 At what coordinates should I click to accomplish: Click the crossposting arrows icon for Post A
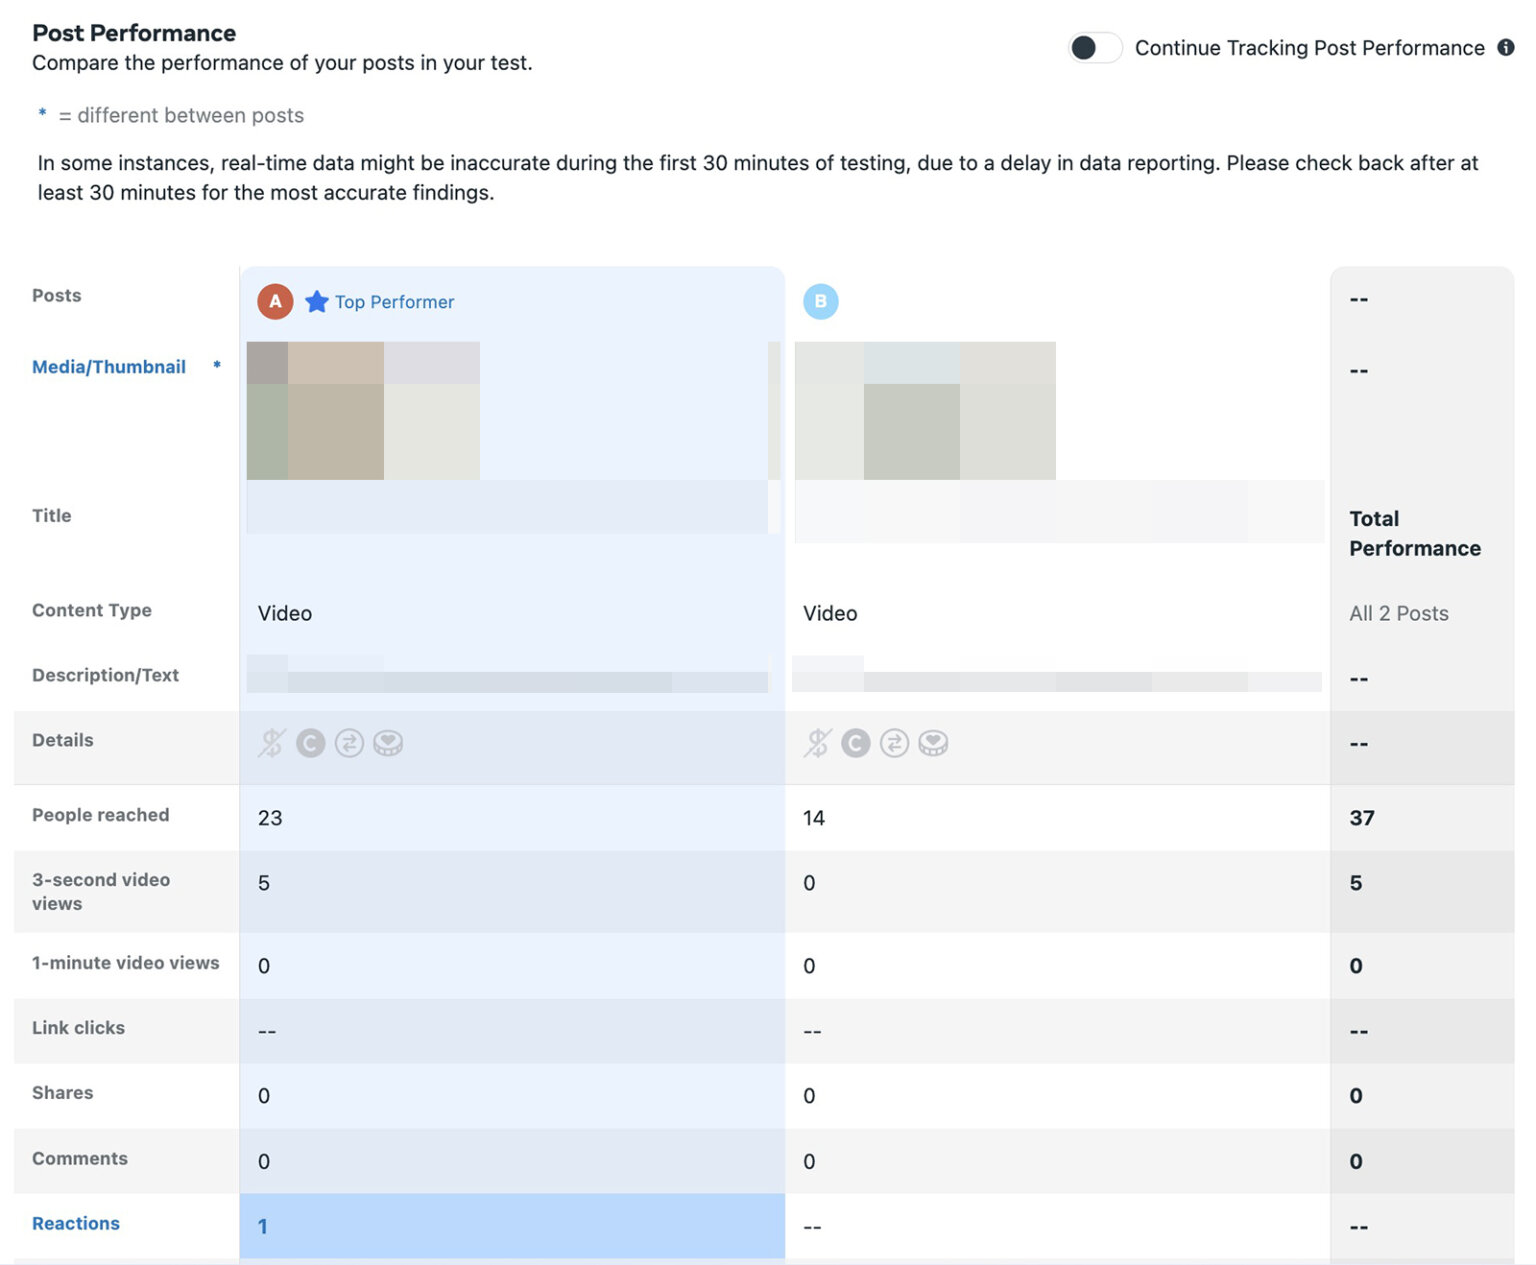pos(349,743)
